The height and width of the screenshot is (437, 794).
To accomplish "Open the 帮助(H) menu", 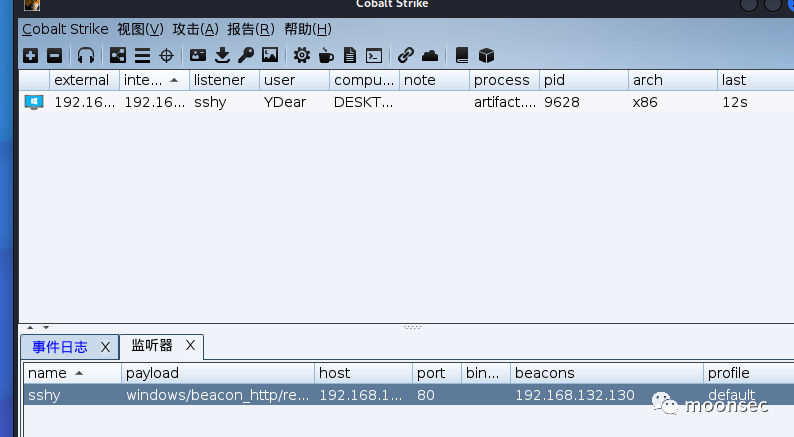I will click(x=308, y=29).
